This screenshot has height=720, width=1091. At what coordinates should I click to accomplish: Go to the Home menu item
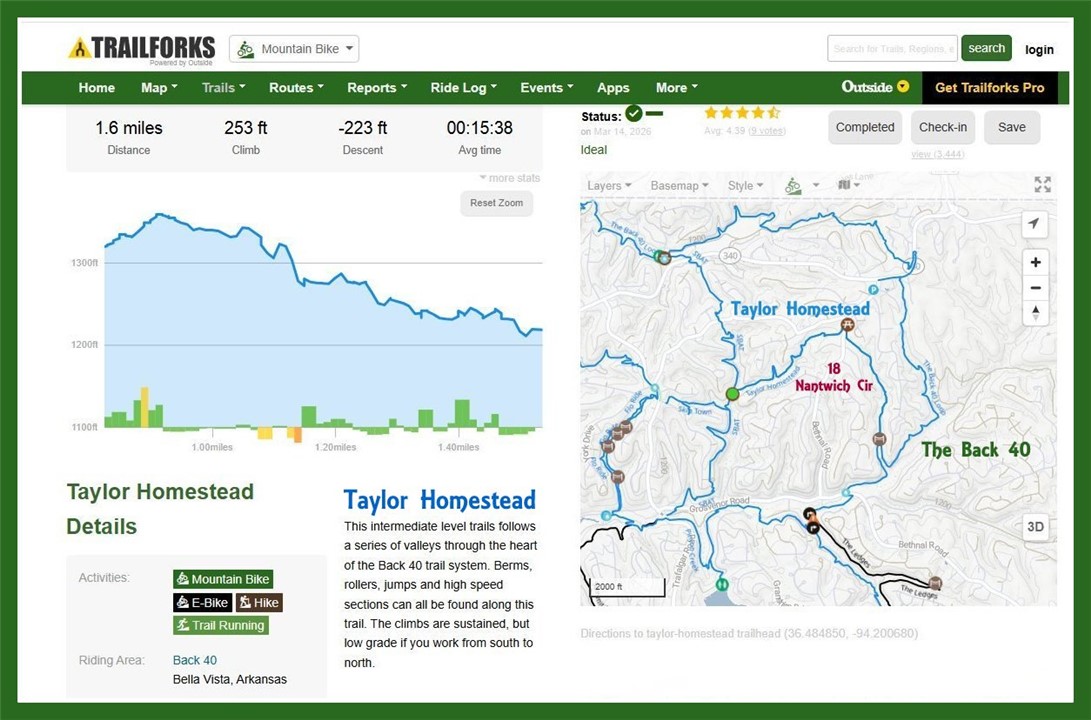(97, 88)
